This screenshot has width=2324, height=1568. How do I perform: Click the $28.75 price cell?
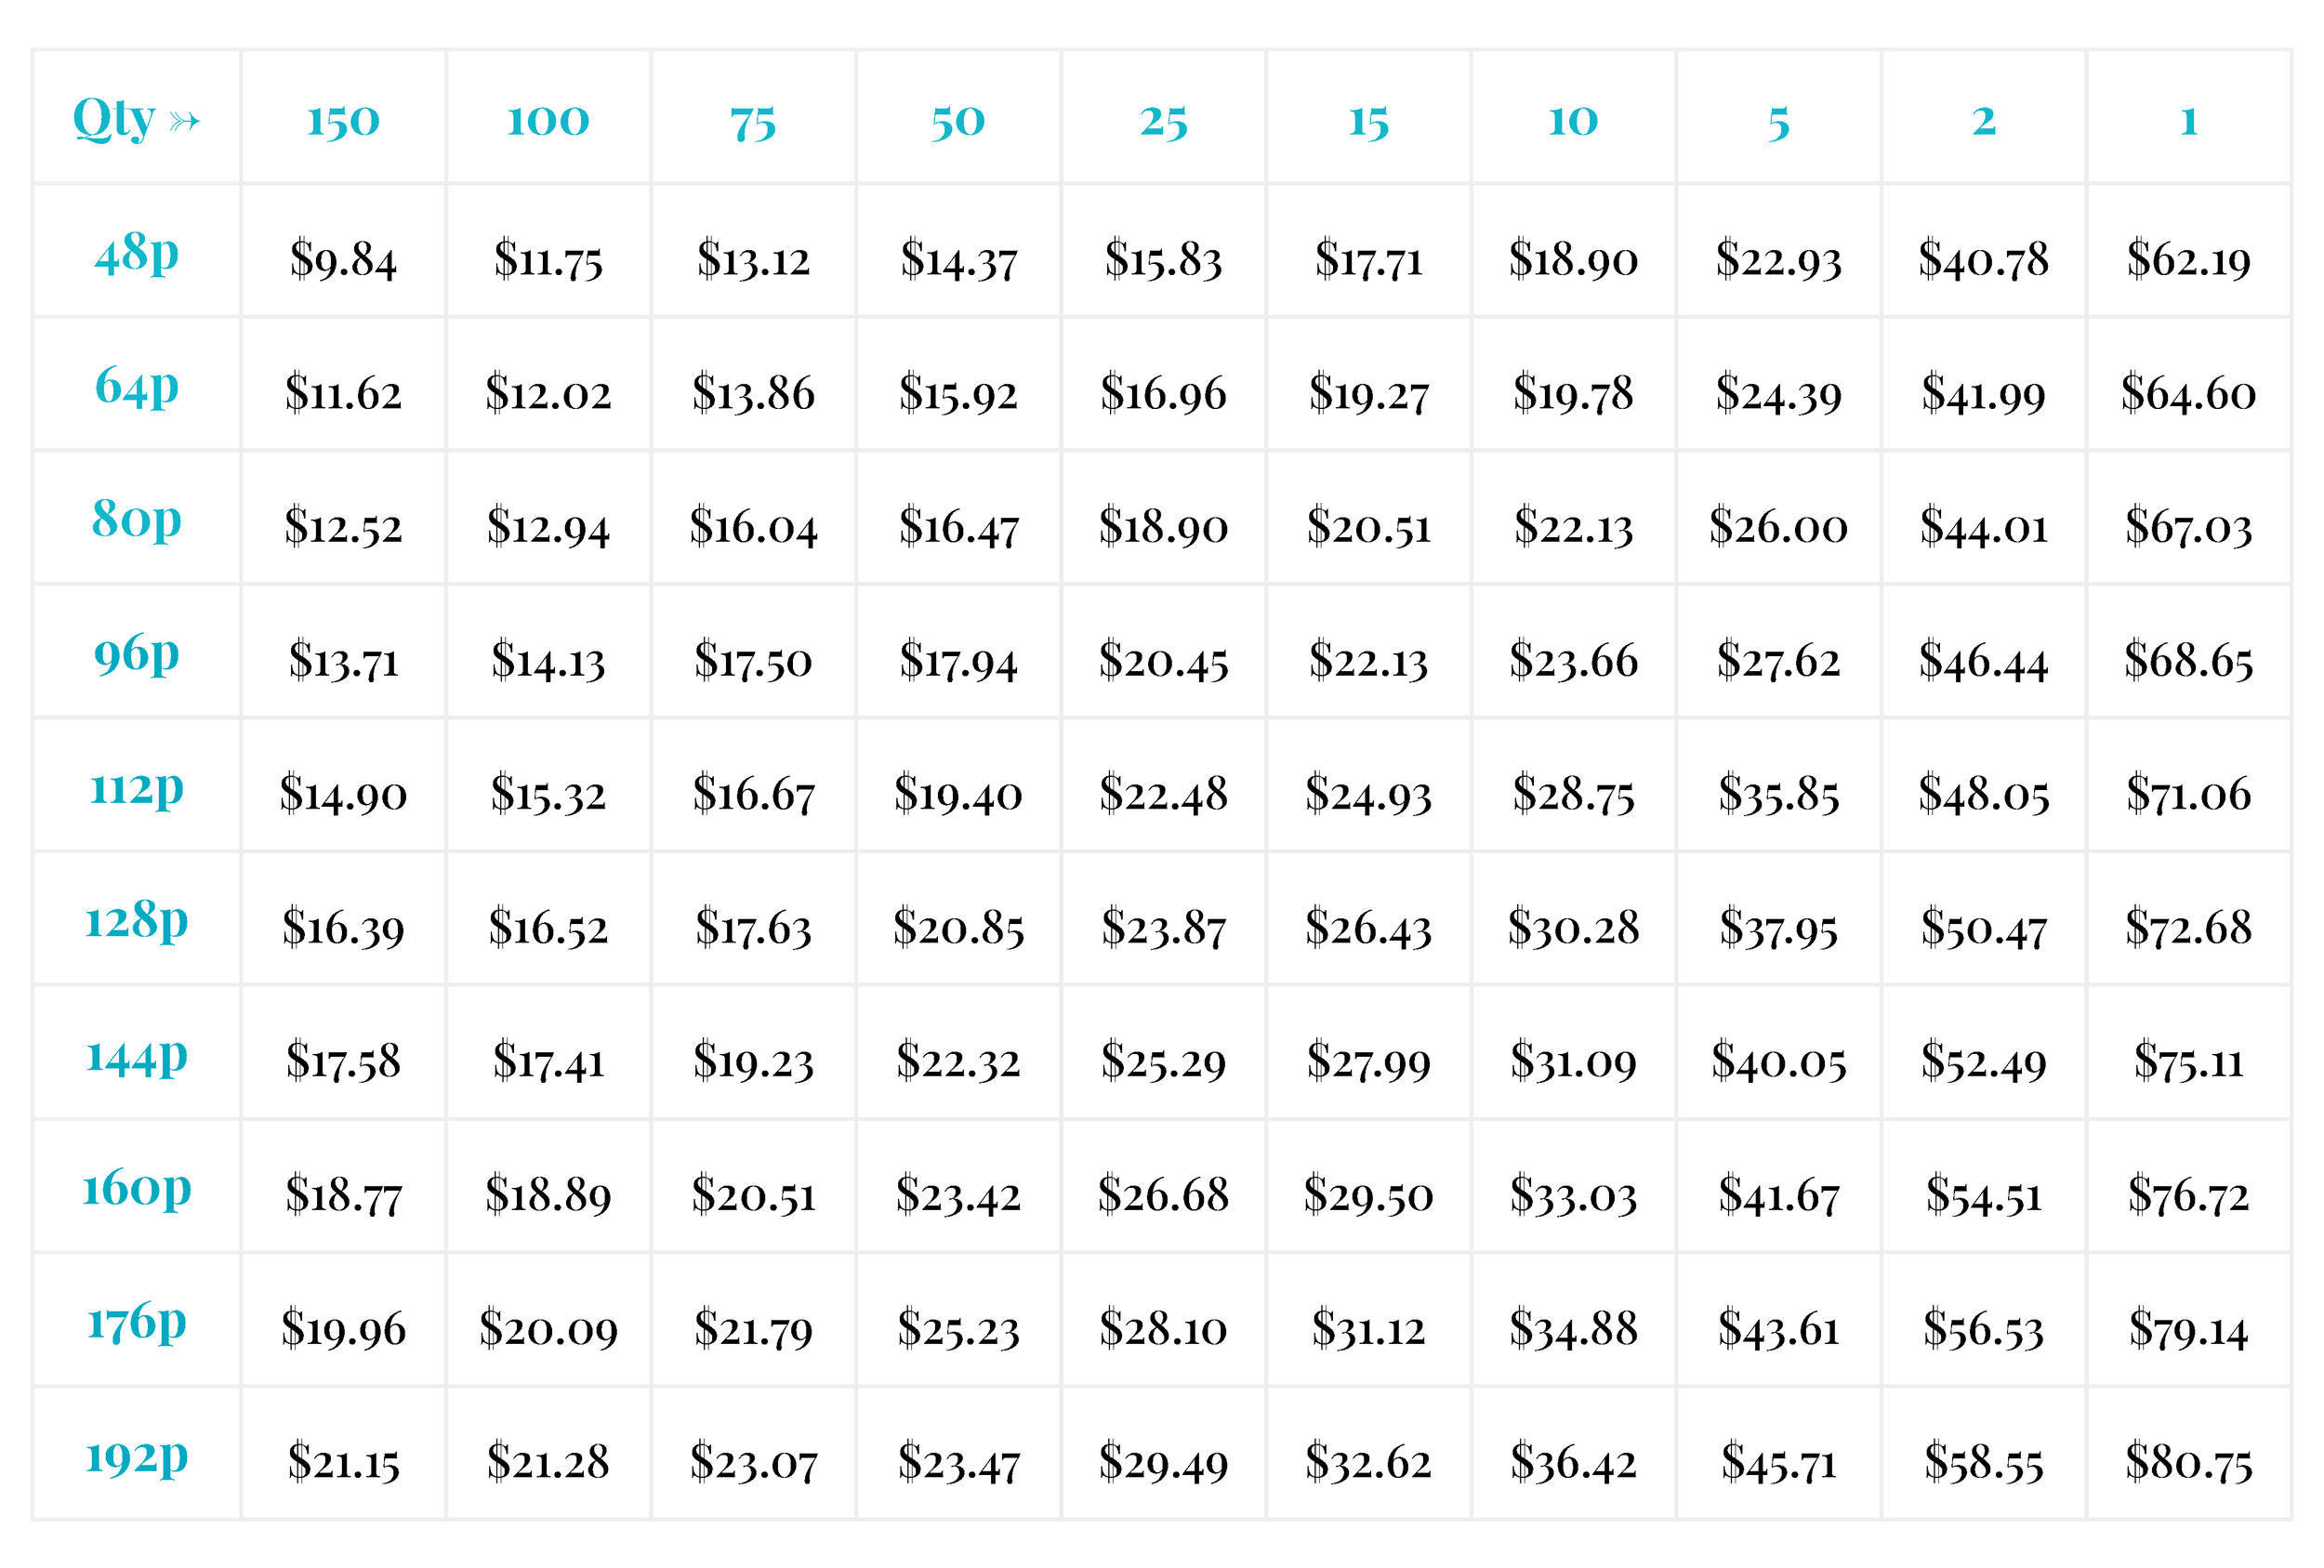coord(1573,794)
